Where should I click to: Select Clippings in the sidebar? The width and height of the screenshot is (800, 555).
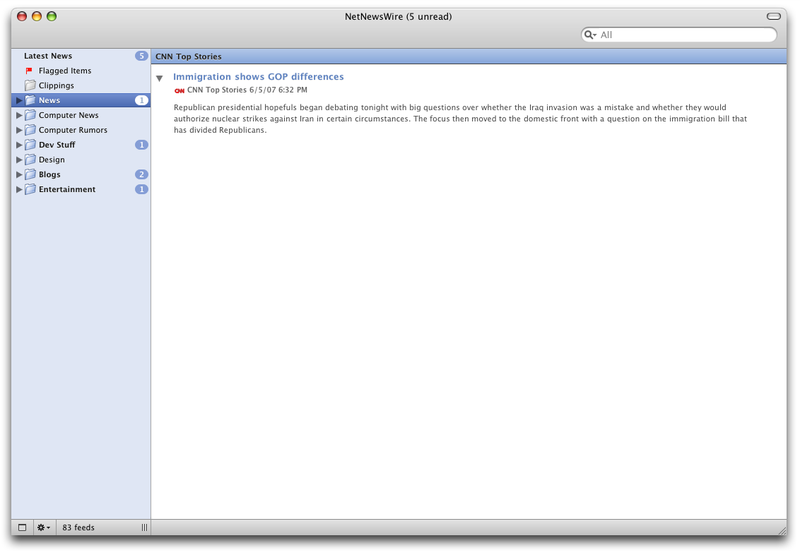point(81,85)
